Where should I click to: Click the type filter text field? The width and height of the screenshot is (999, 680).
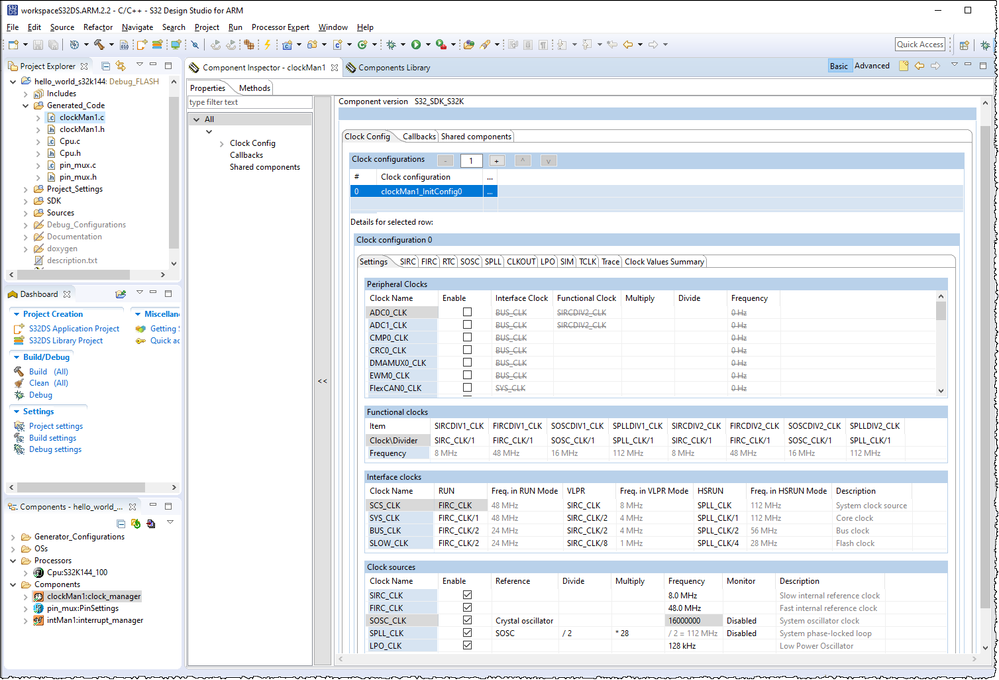coord(250,102)
